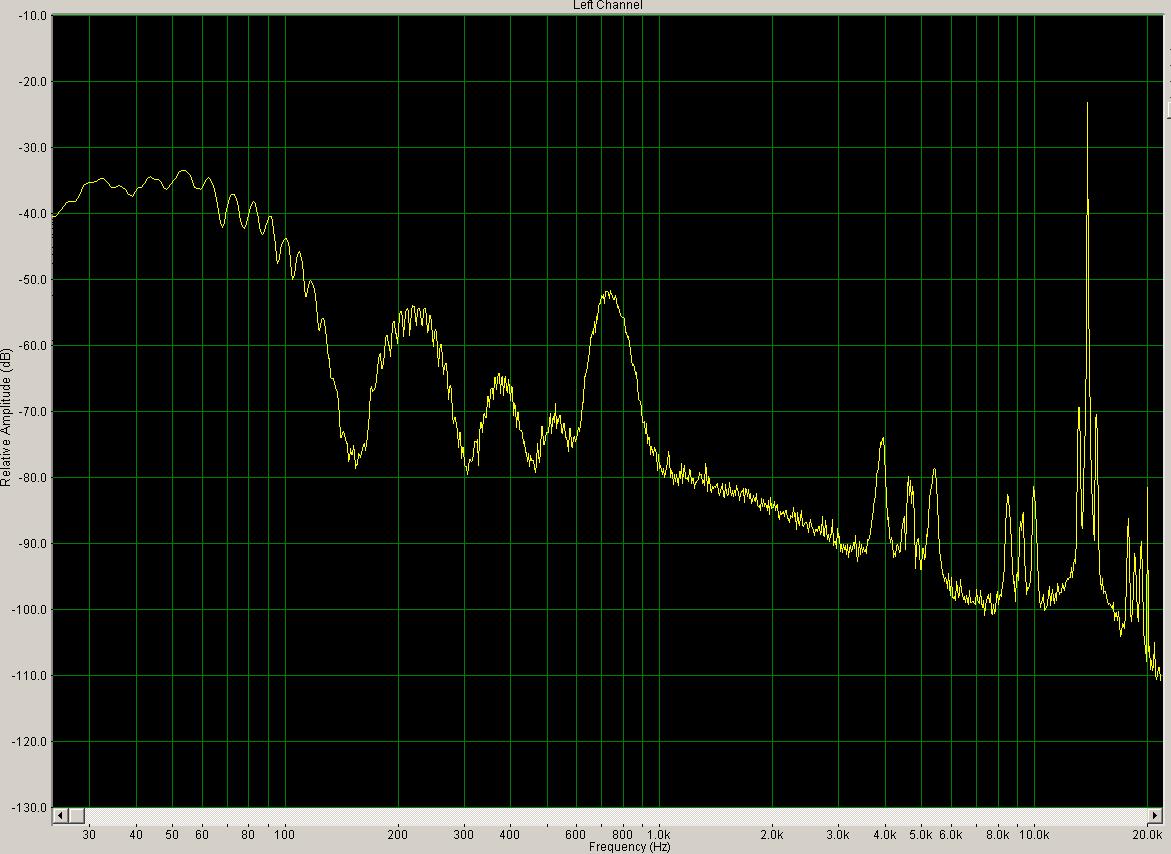Click the 5.0k frequency axis label
The width and height of the screenshot is (1171, 854).
(x=921, y=835)
